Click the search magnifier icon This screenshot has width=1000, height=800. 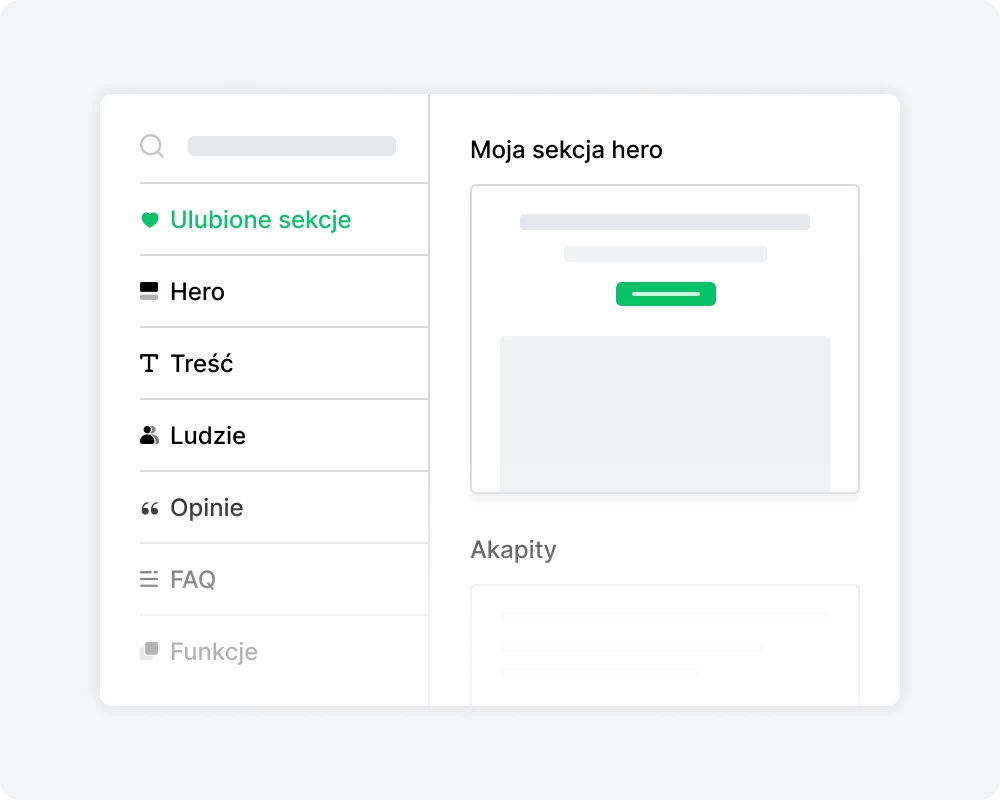tap(152, 147)
